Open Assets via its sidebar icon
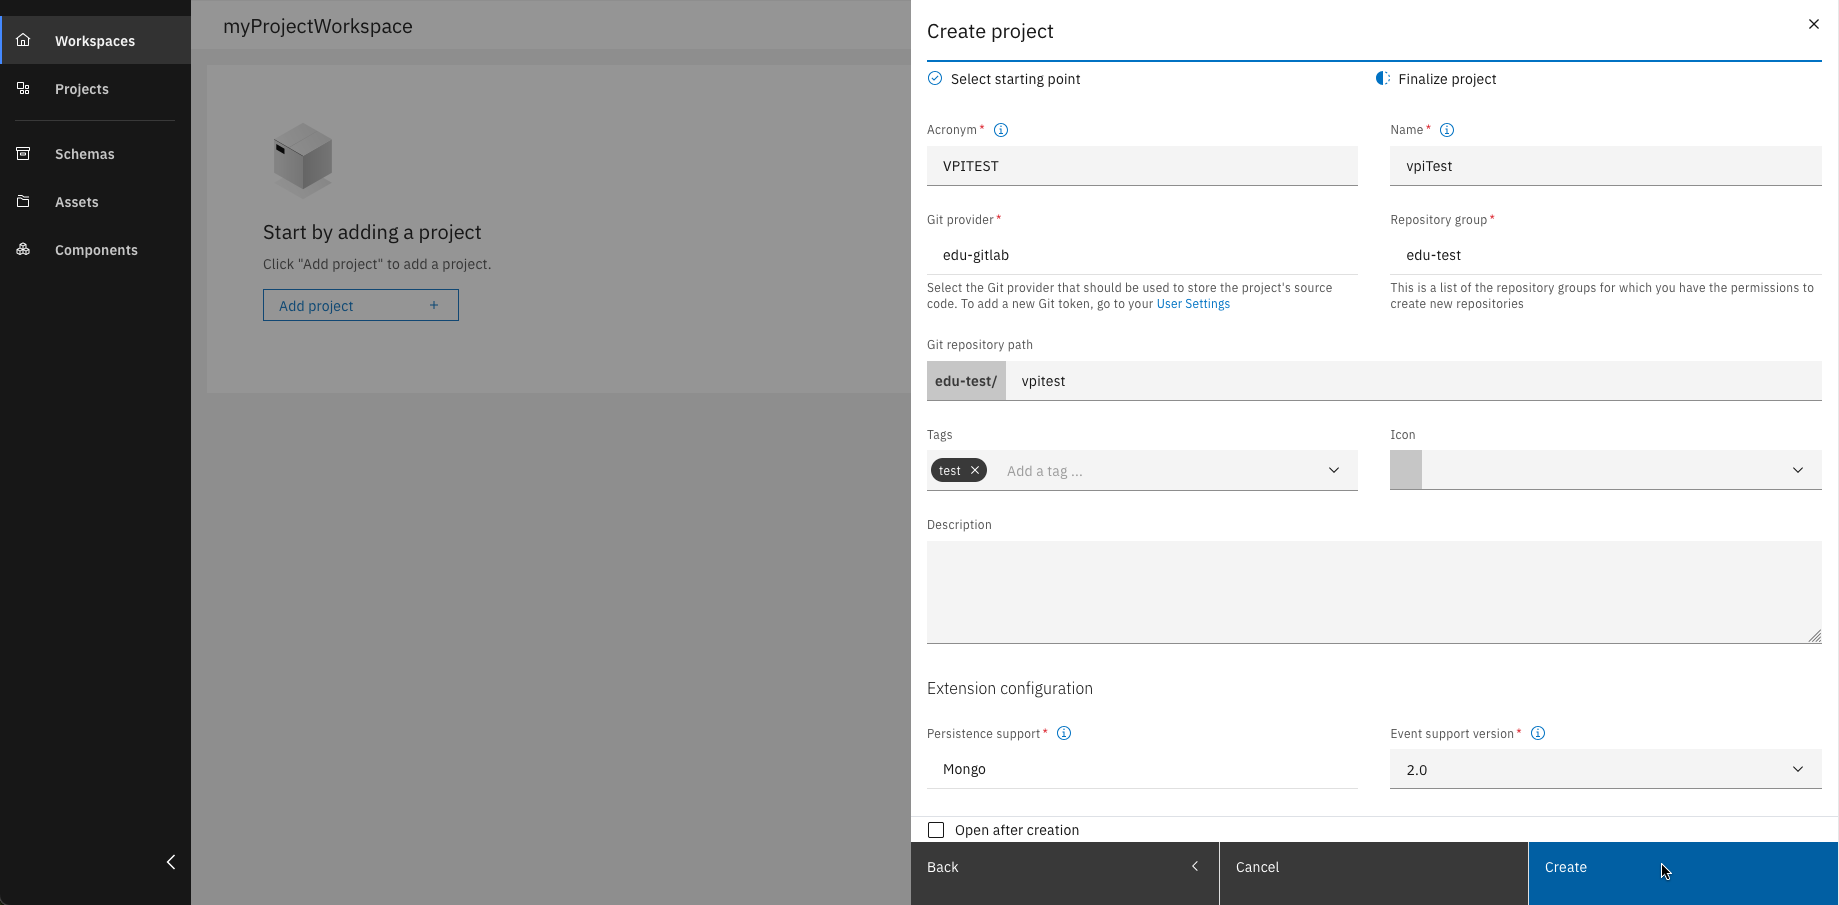This screenshot has height=905, width=1839. [x=22, y=201]
